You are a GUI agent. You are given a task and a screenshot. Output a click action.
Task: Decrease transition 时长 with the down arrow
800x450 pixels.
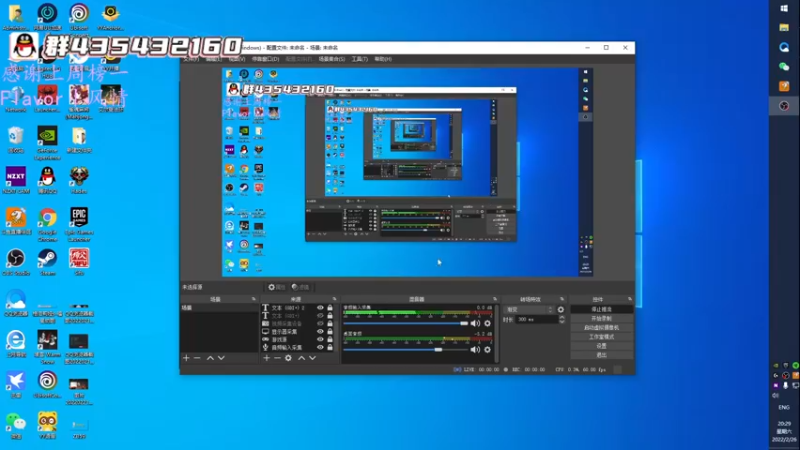[x=562, y=322]
